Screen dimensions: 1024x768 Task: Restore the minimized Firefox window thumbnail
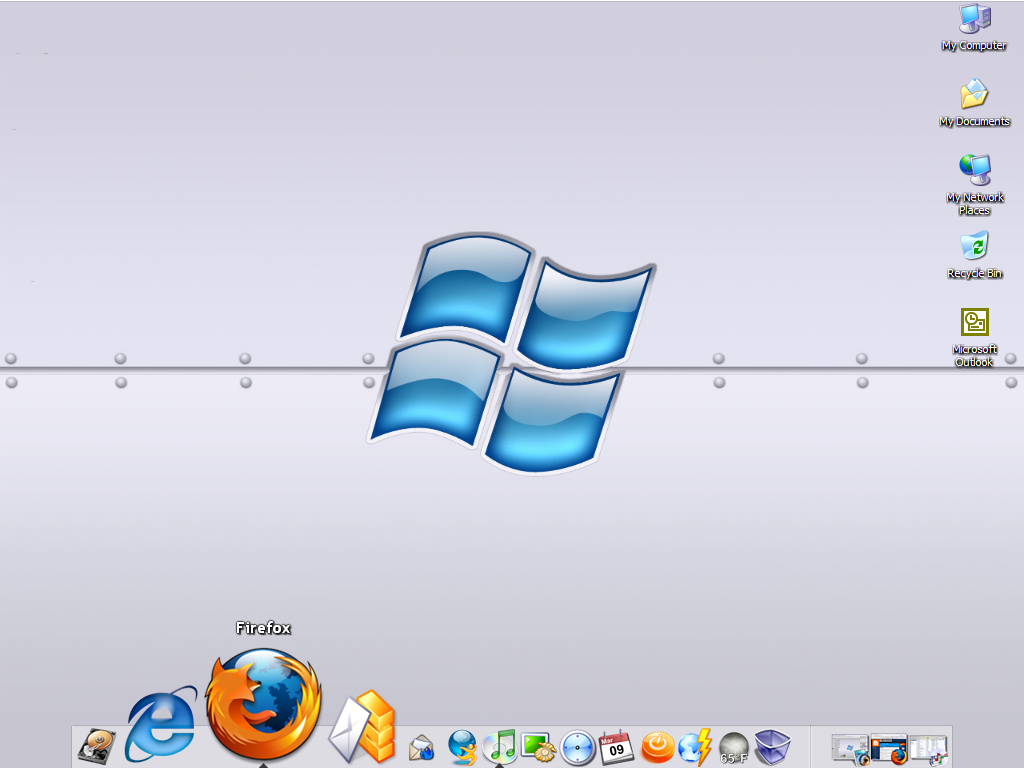(x=889, y=748)
